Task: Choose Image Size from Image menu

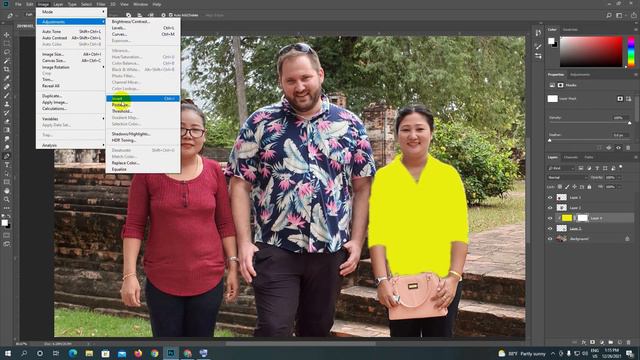Action: (x=71, y=54)
